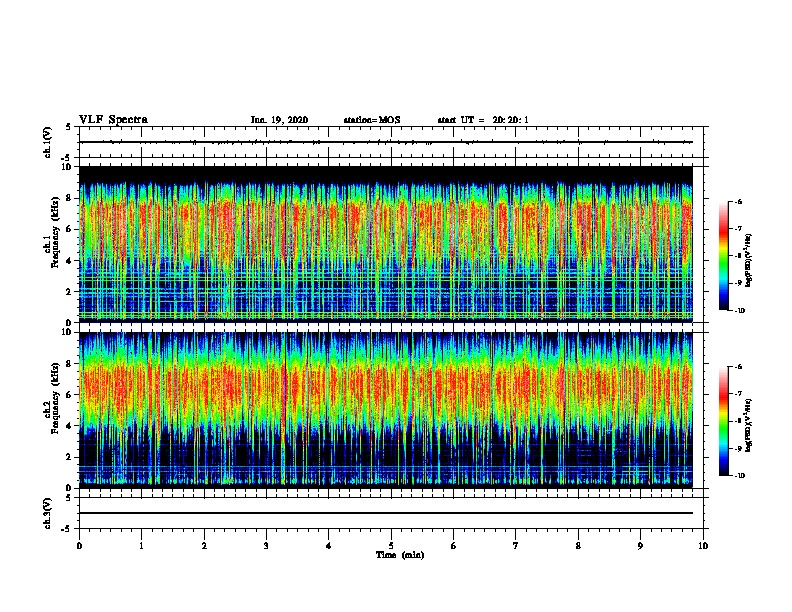This screenshot has height=612, width=792.
Task: Click time axis tick label "3"
Action: (266, 546)
